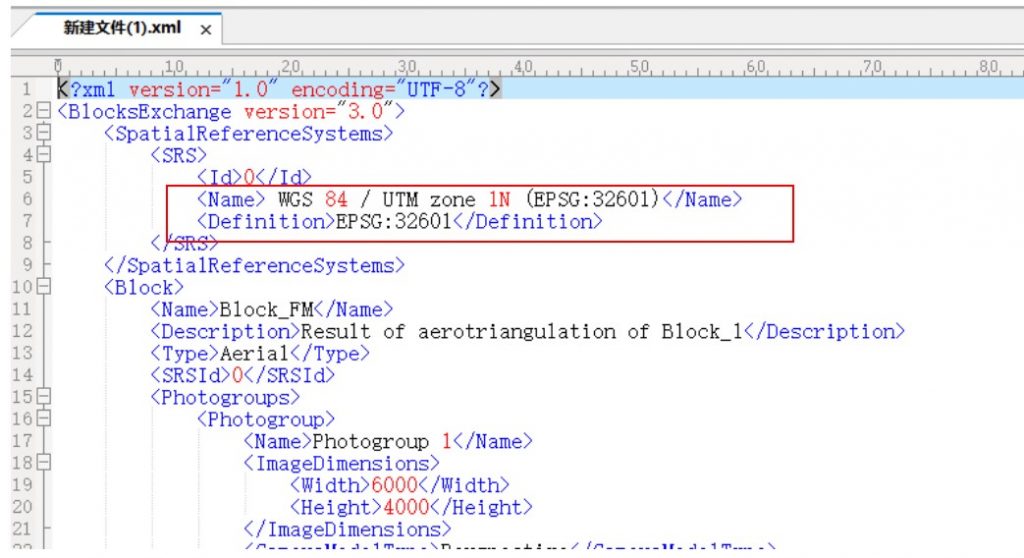Click the closing SpatialReferenceSystems tag

tap(254, 265)
